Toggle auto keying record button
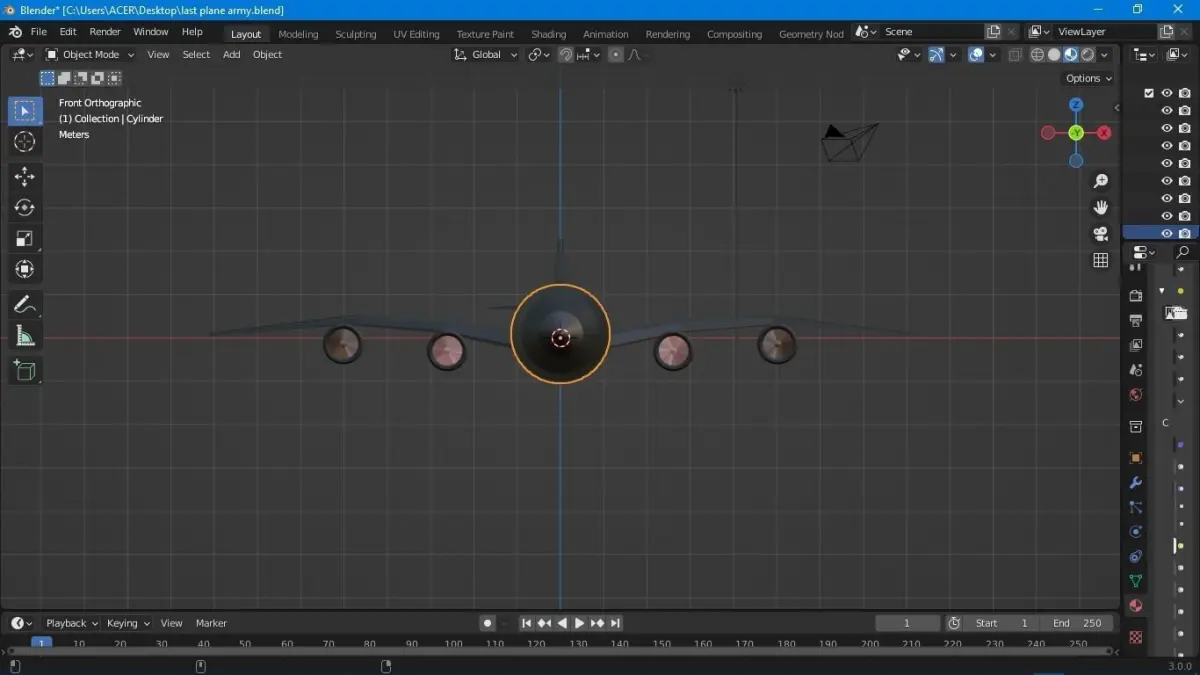This screenshot has height=675, width=1200. click(x=488, y=623)
